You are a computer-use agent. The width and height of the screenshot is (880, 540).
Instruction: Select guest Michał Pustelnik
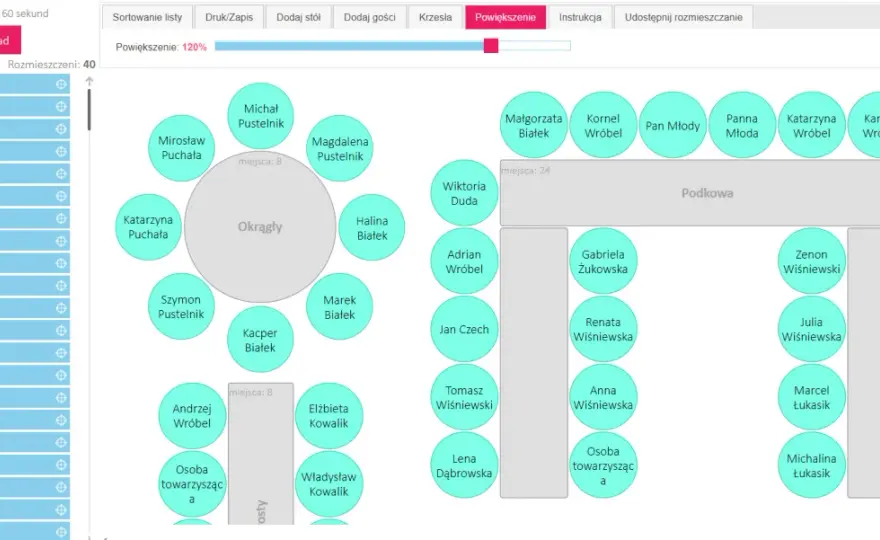pos(260,116)
